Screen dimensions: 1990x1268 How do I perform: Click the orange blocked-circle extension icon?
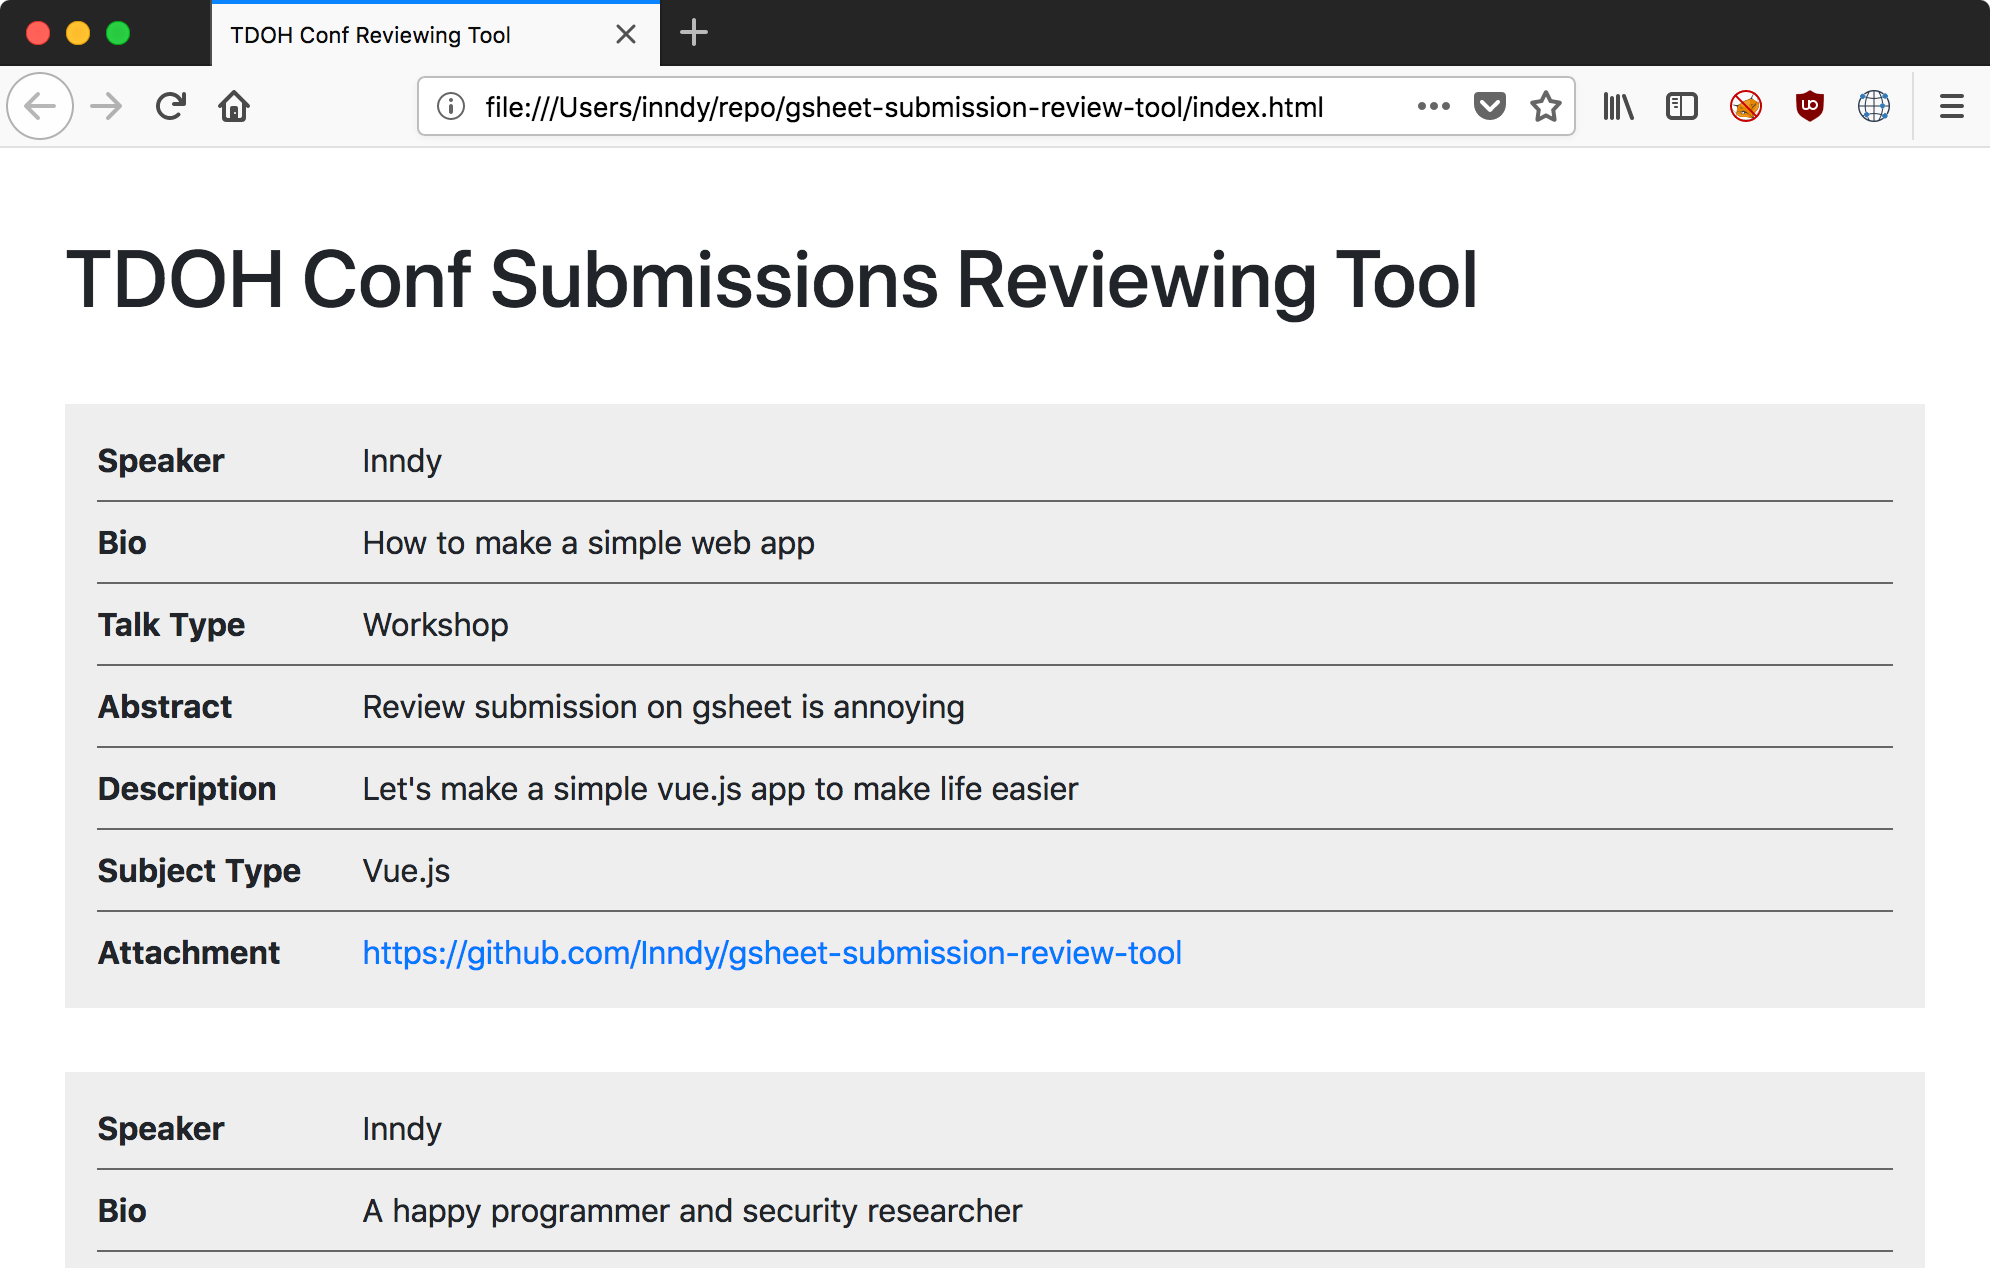(x=1745, y=106)
